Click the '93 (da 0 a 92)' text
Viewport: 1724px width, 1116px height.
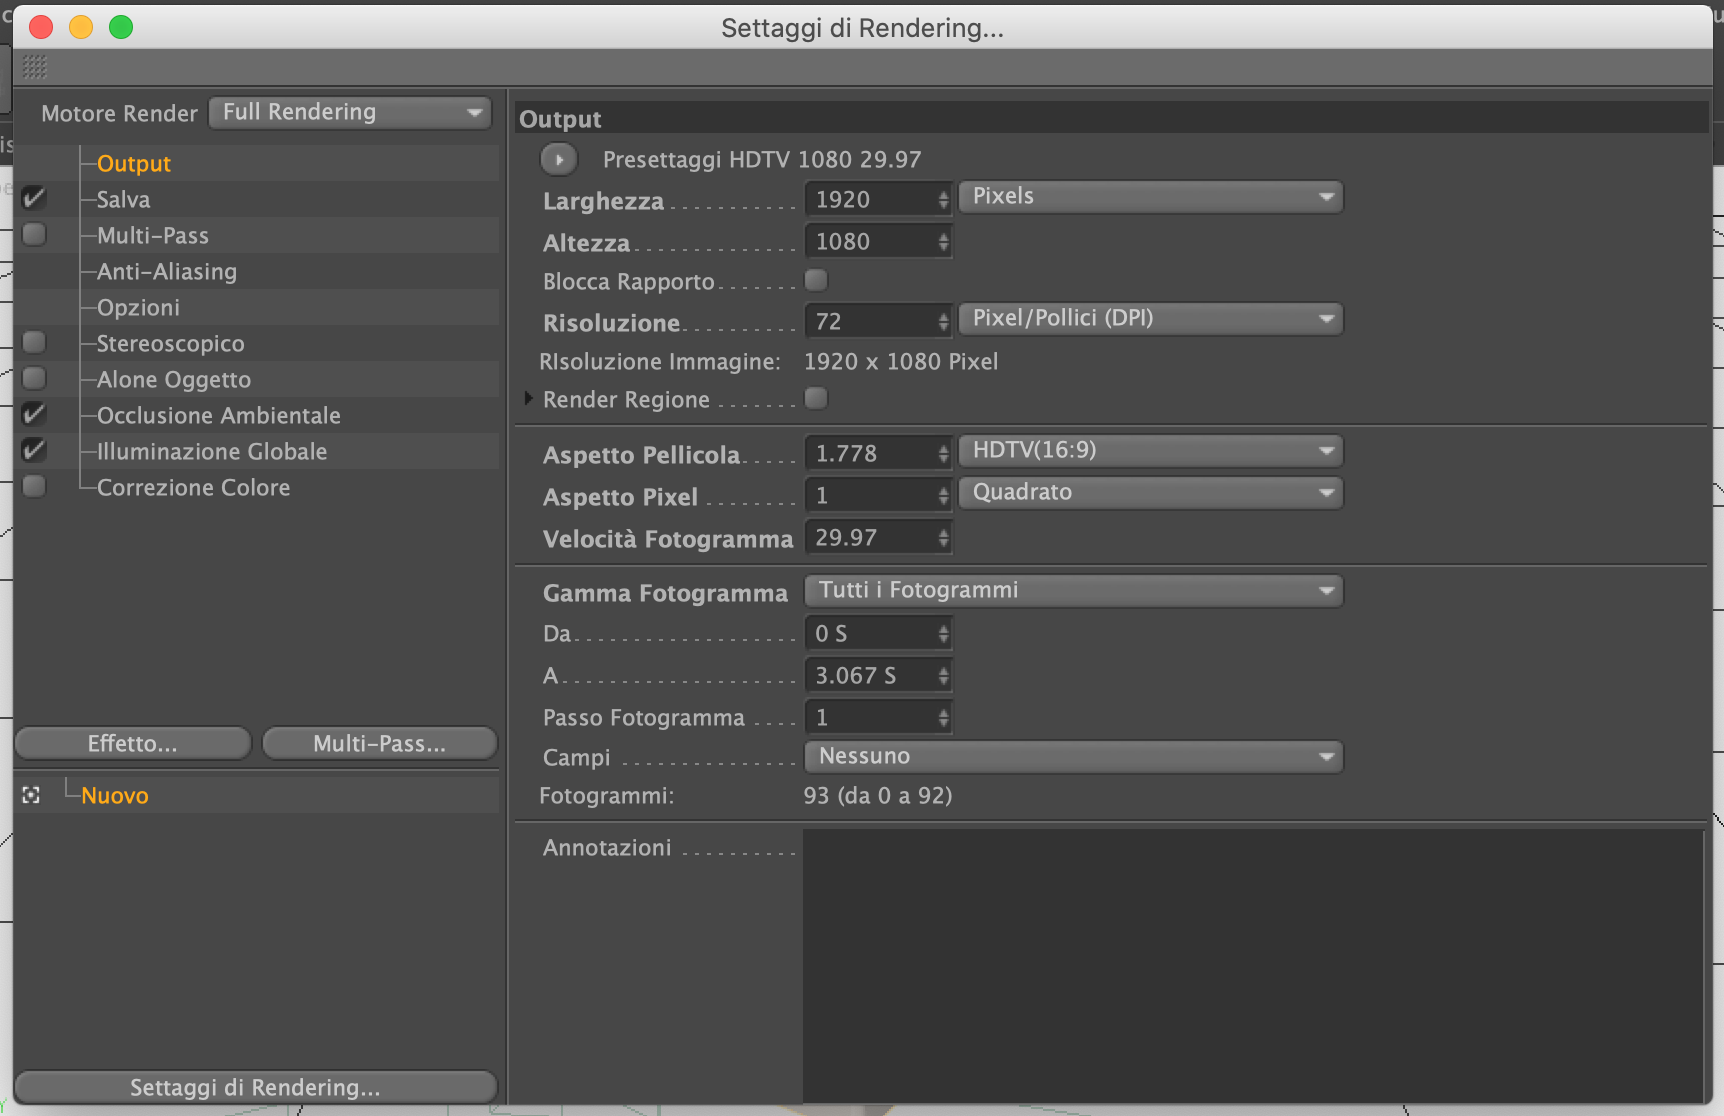[x=878, y=795]
